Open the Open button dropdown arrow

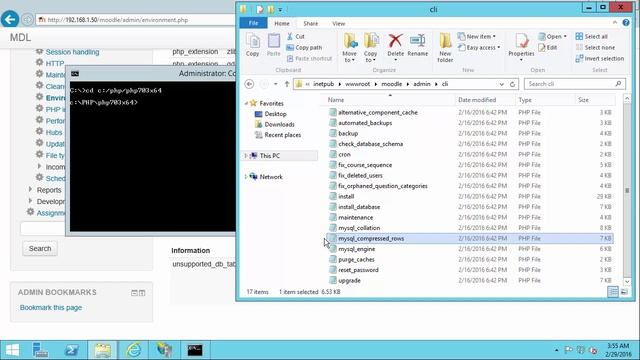coord(565,36)
